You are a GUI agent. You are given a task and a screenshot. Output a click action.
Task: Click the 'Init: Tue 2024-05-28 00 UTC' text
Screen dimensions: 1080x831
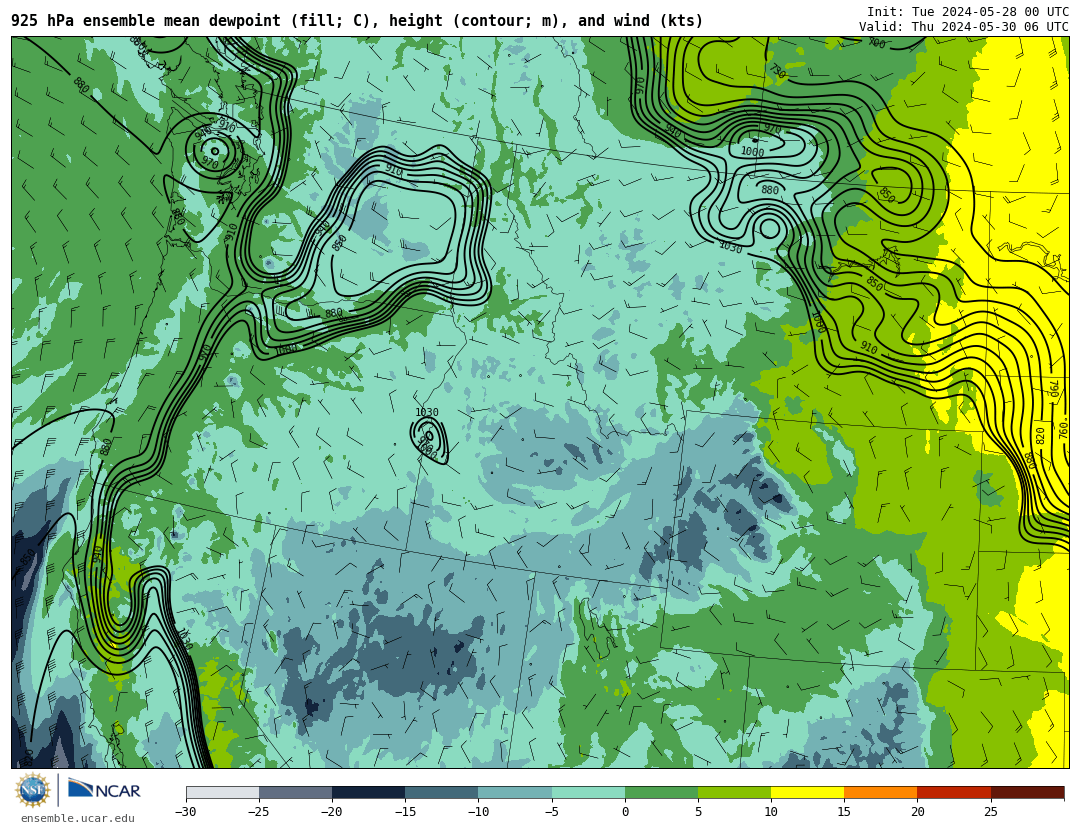coord(968,12)
